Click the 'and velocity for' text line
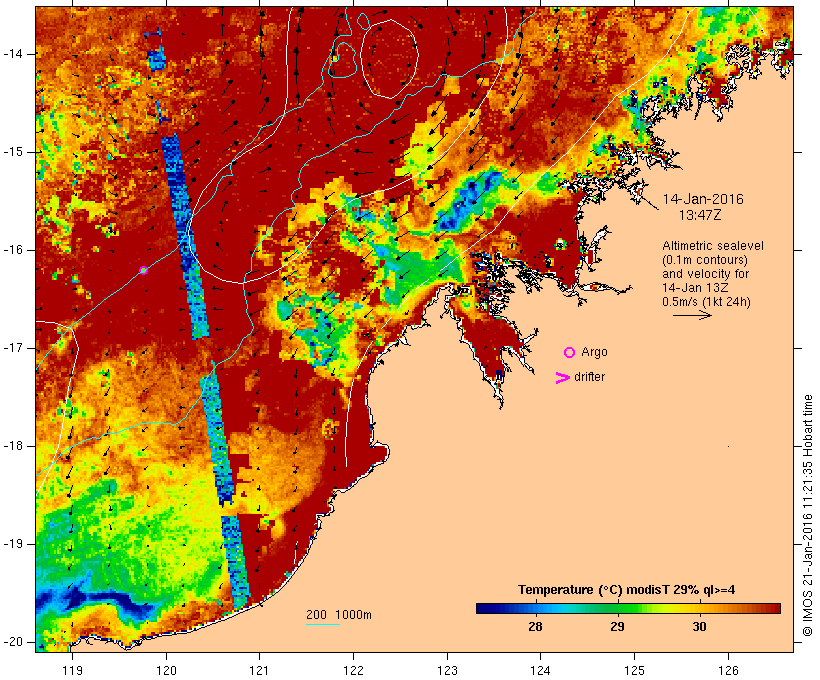Image resolution: width=820 pixels, height=680 pixels. tap(705, 274)
